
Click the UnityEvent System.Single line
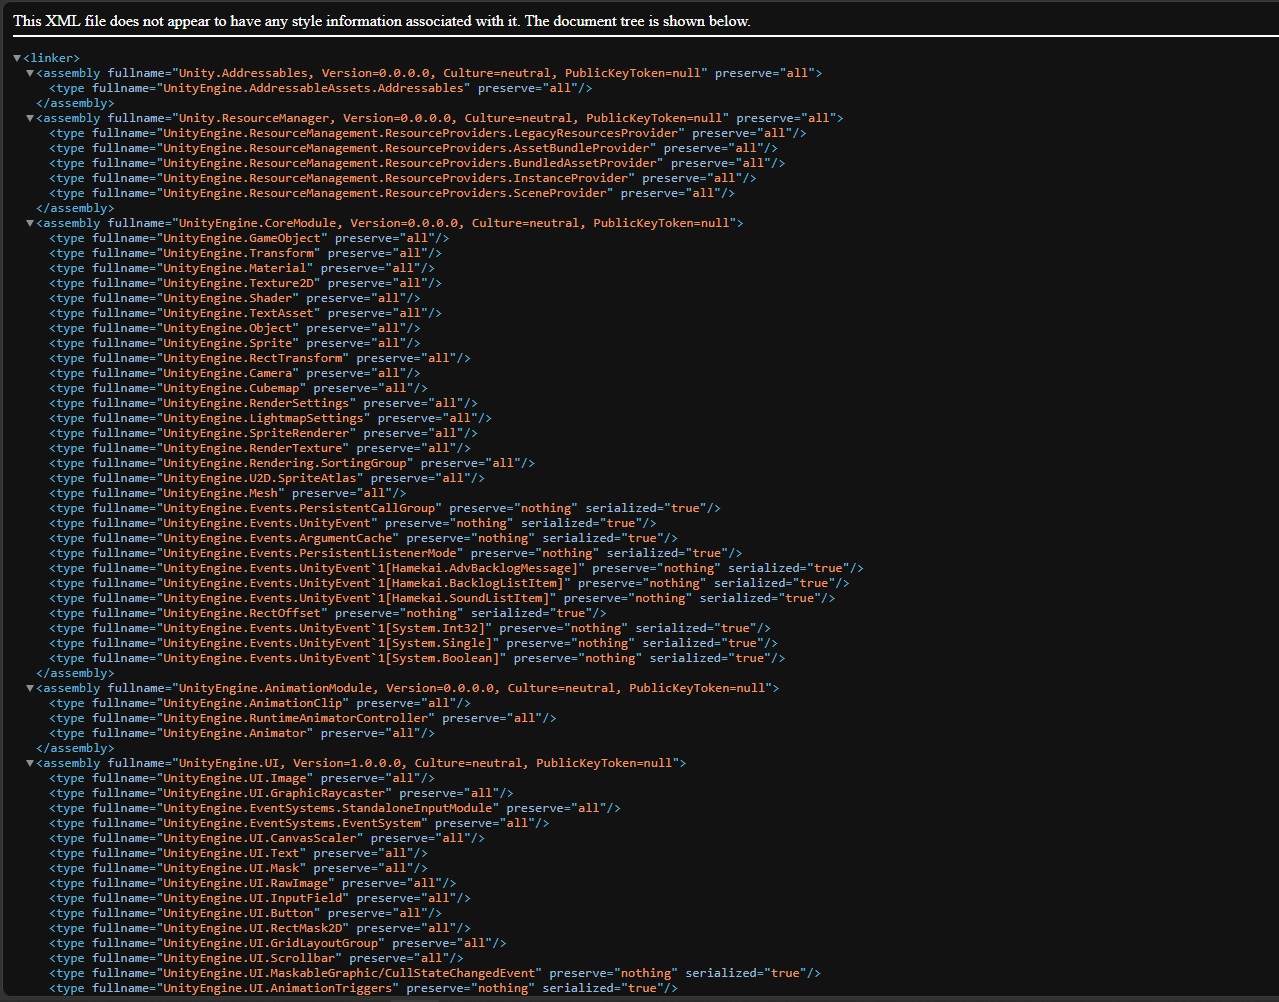414,643
